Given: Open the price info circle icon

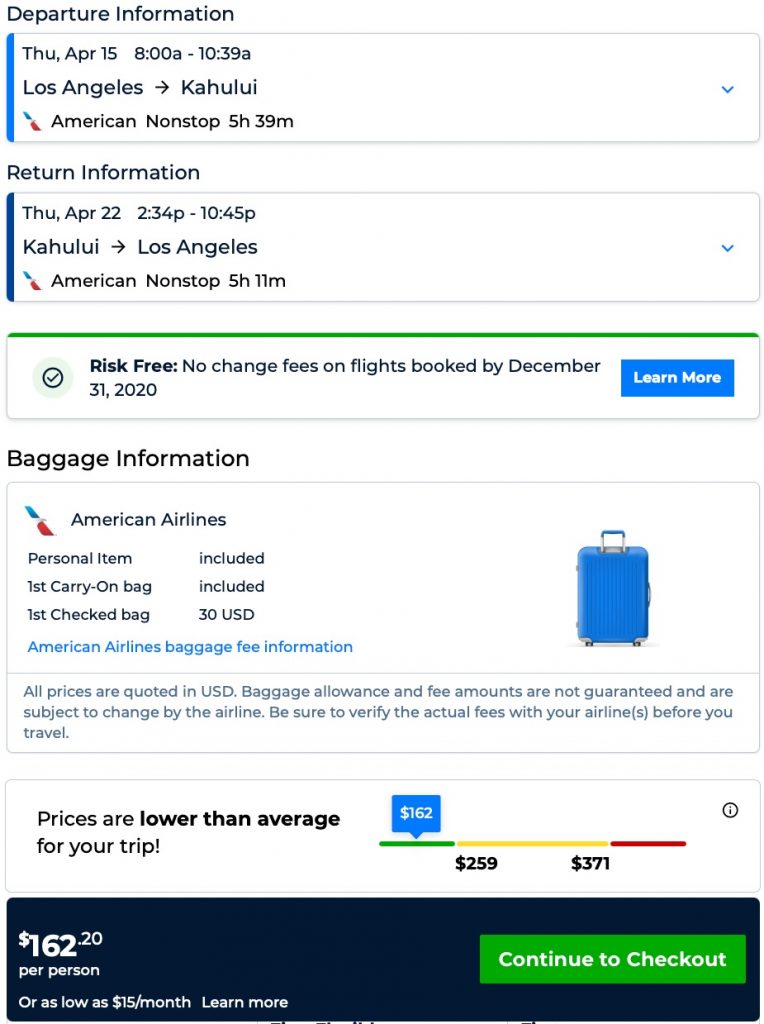Looking at the screenshot, I should pyautogui.click(x=730, y=810).
